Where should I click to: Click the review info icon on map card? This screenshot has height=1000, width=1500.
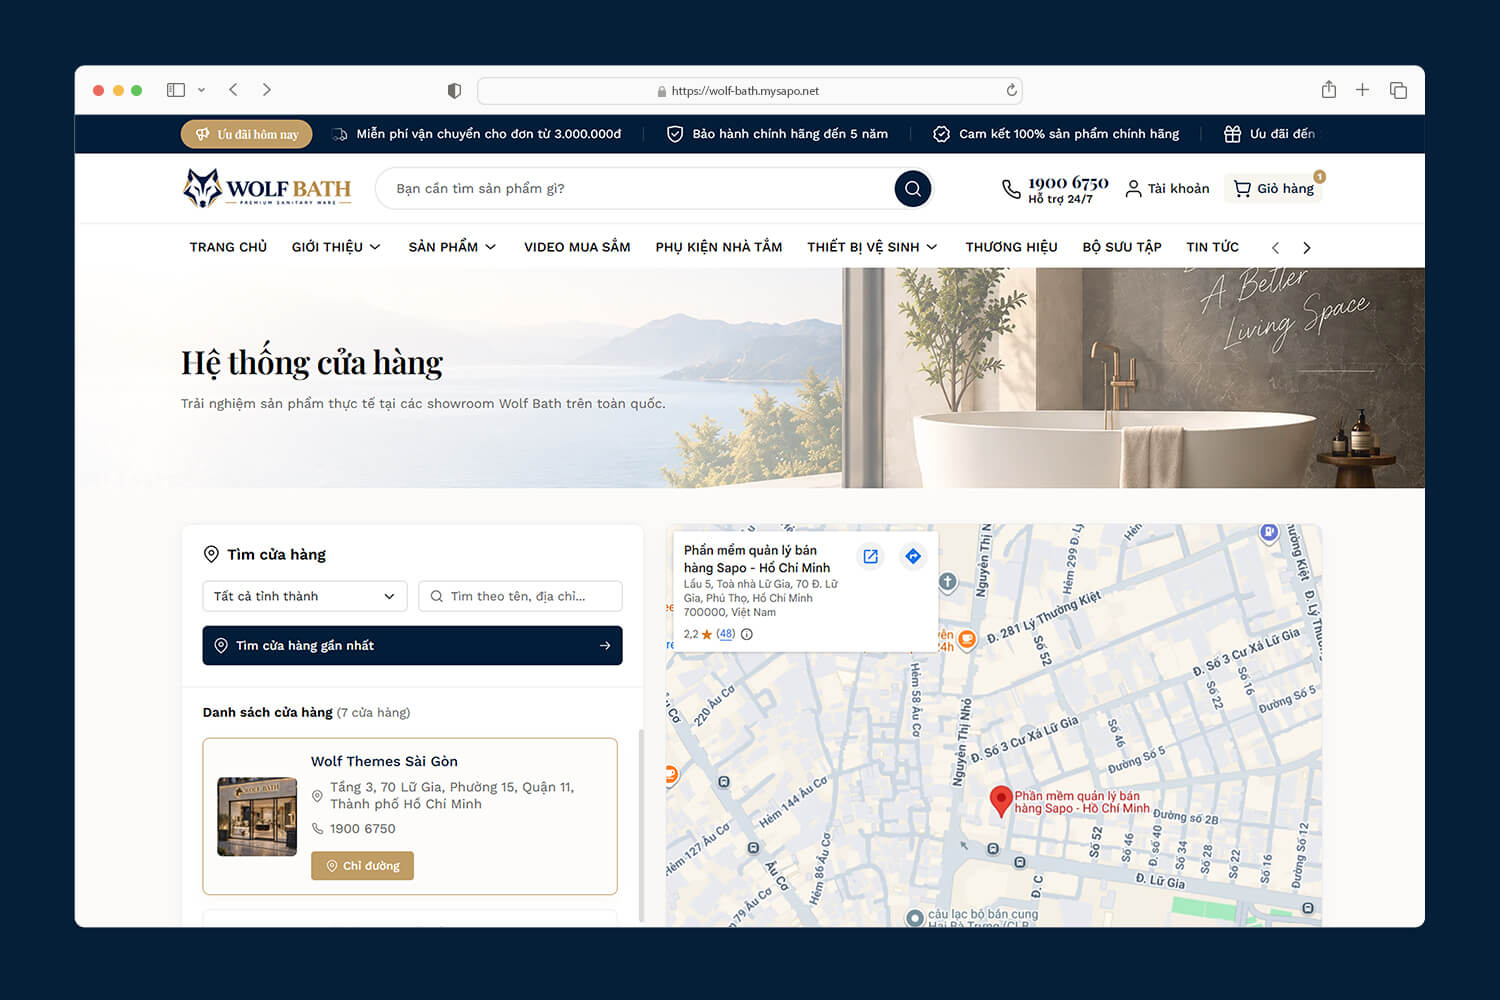pos(747,634)
